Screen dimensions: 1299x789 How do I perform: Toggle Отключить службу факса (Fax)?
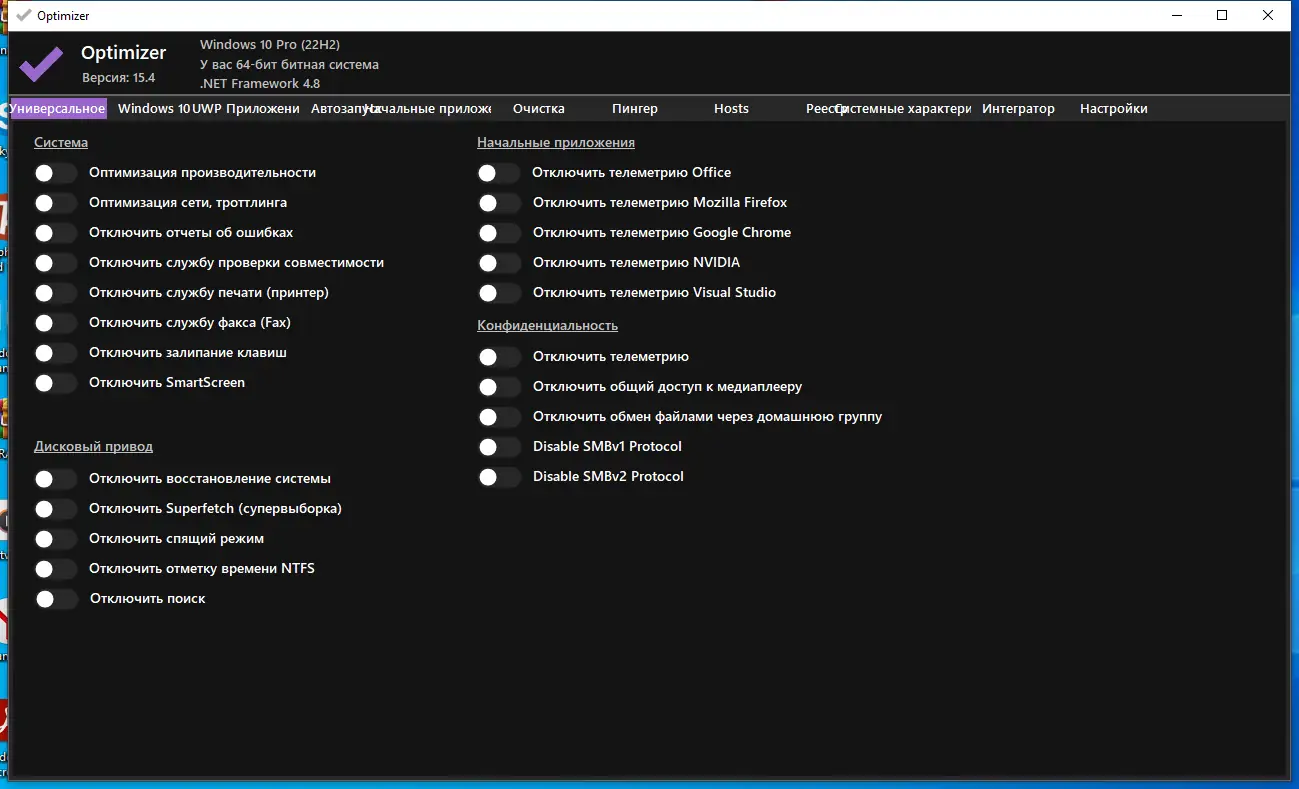click(x=55, y=323)
